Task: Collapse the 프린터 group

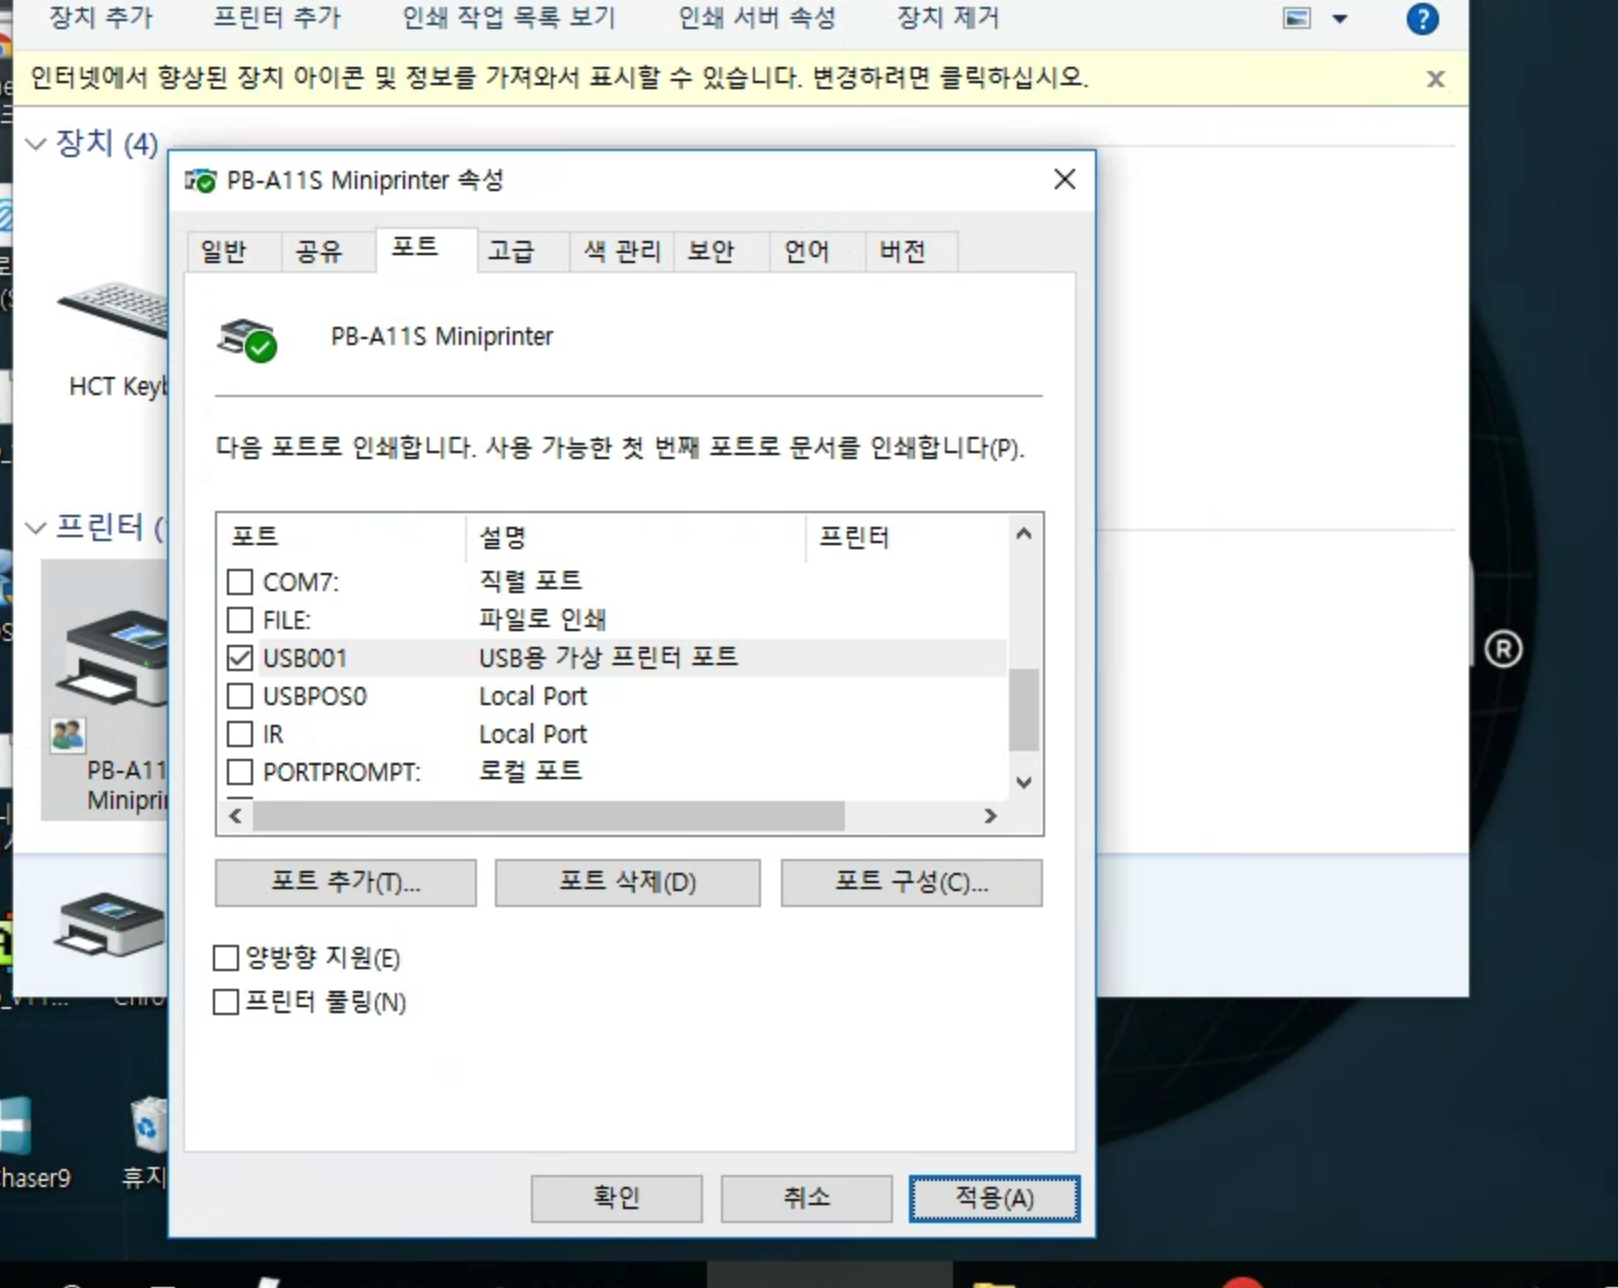Action: (35, 527)
